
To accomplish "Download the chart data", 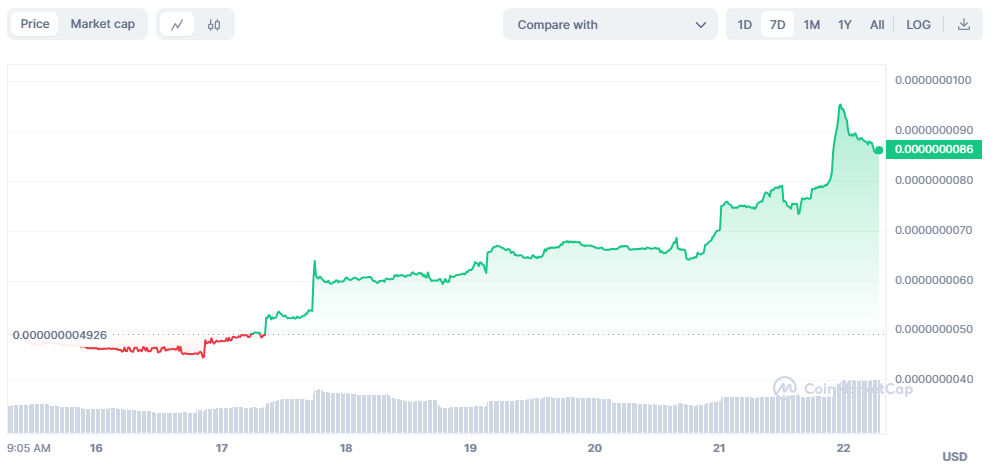I will coord(964,25).
